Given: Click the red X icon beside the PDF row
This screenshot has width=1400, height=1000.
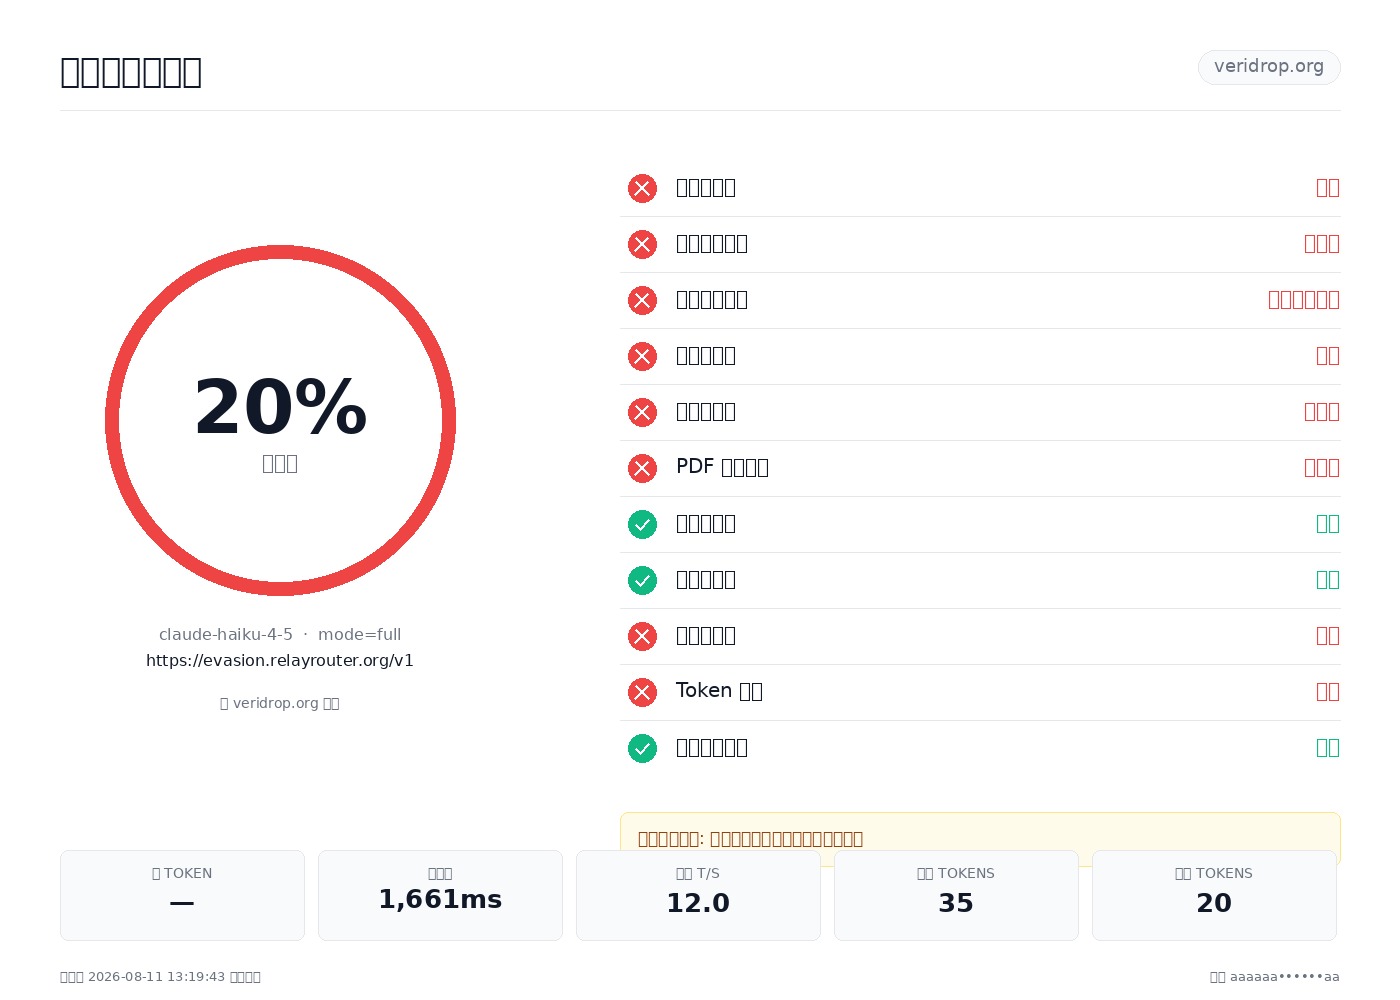Looking at the screenshot, I should pos(642,468).
